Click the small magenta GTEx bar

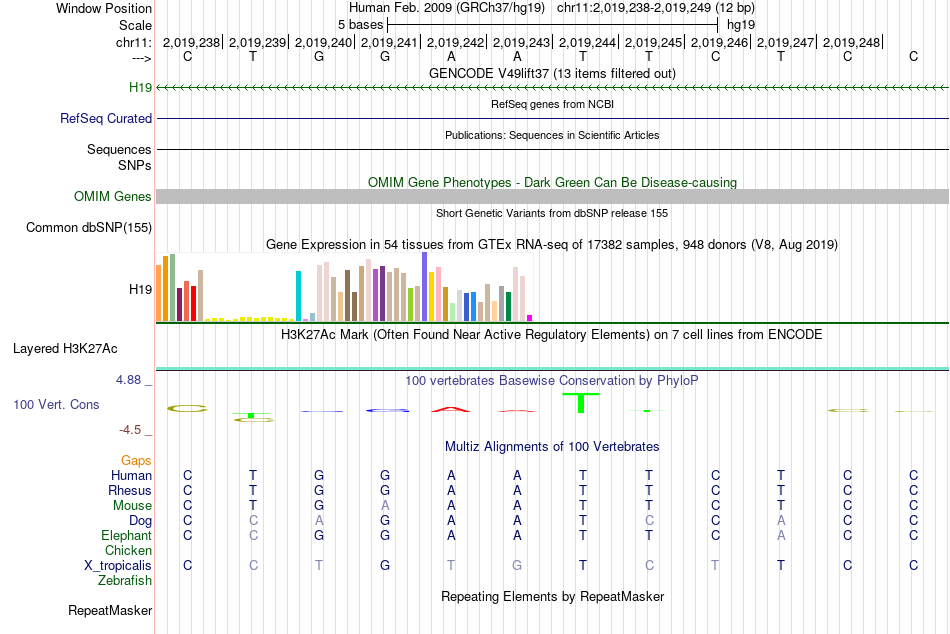[530, 318]
